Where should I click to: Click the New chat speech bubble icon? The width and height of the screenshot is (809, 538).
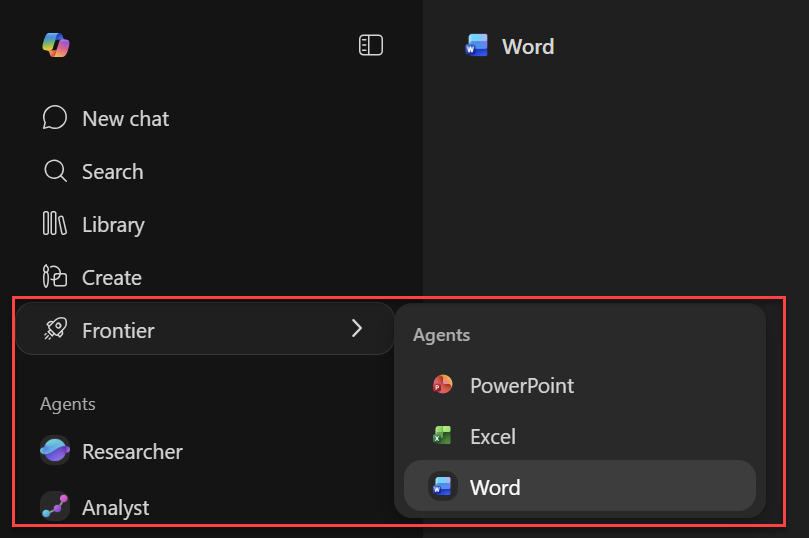tap(55, 118)
